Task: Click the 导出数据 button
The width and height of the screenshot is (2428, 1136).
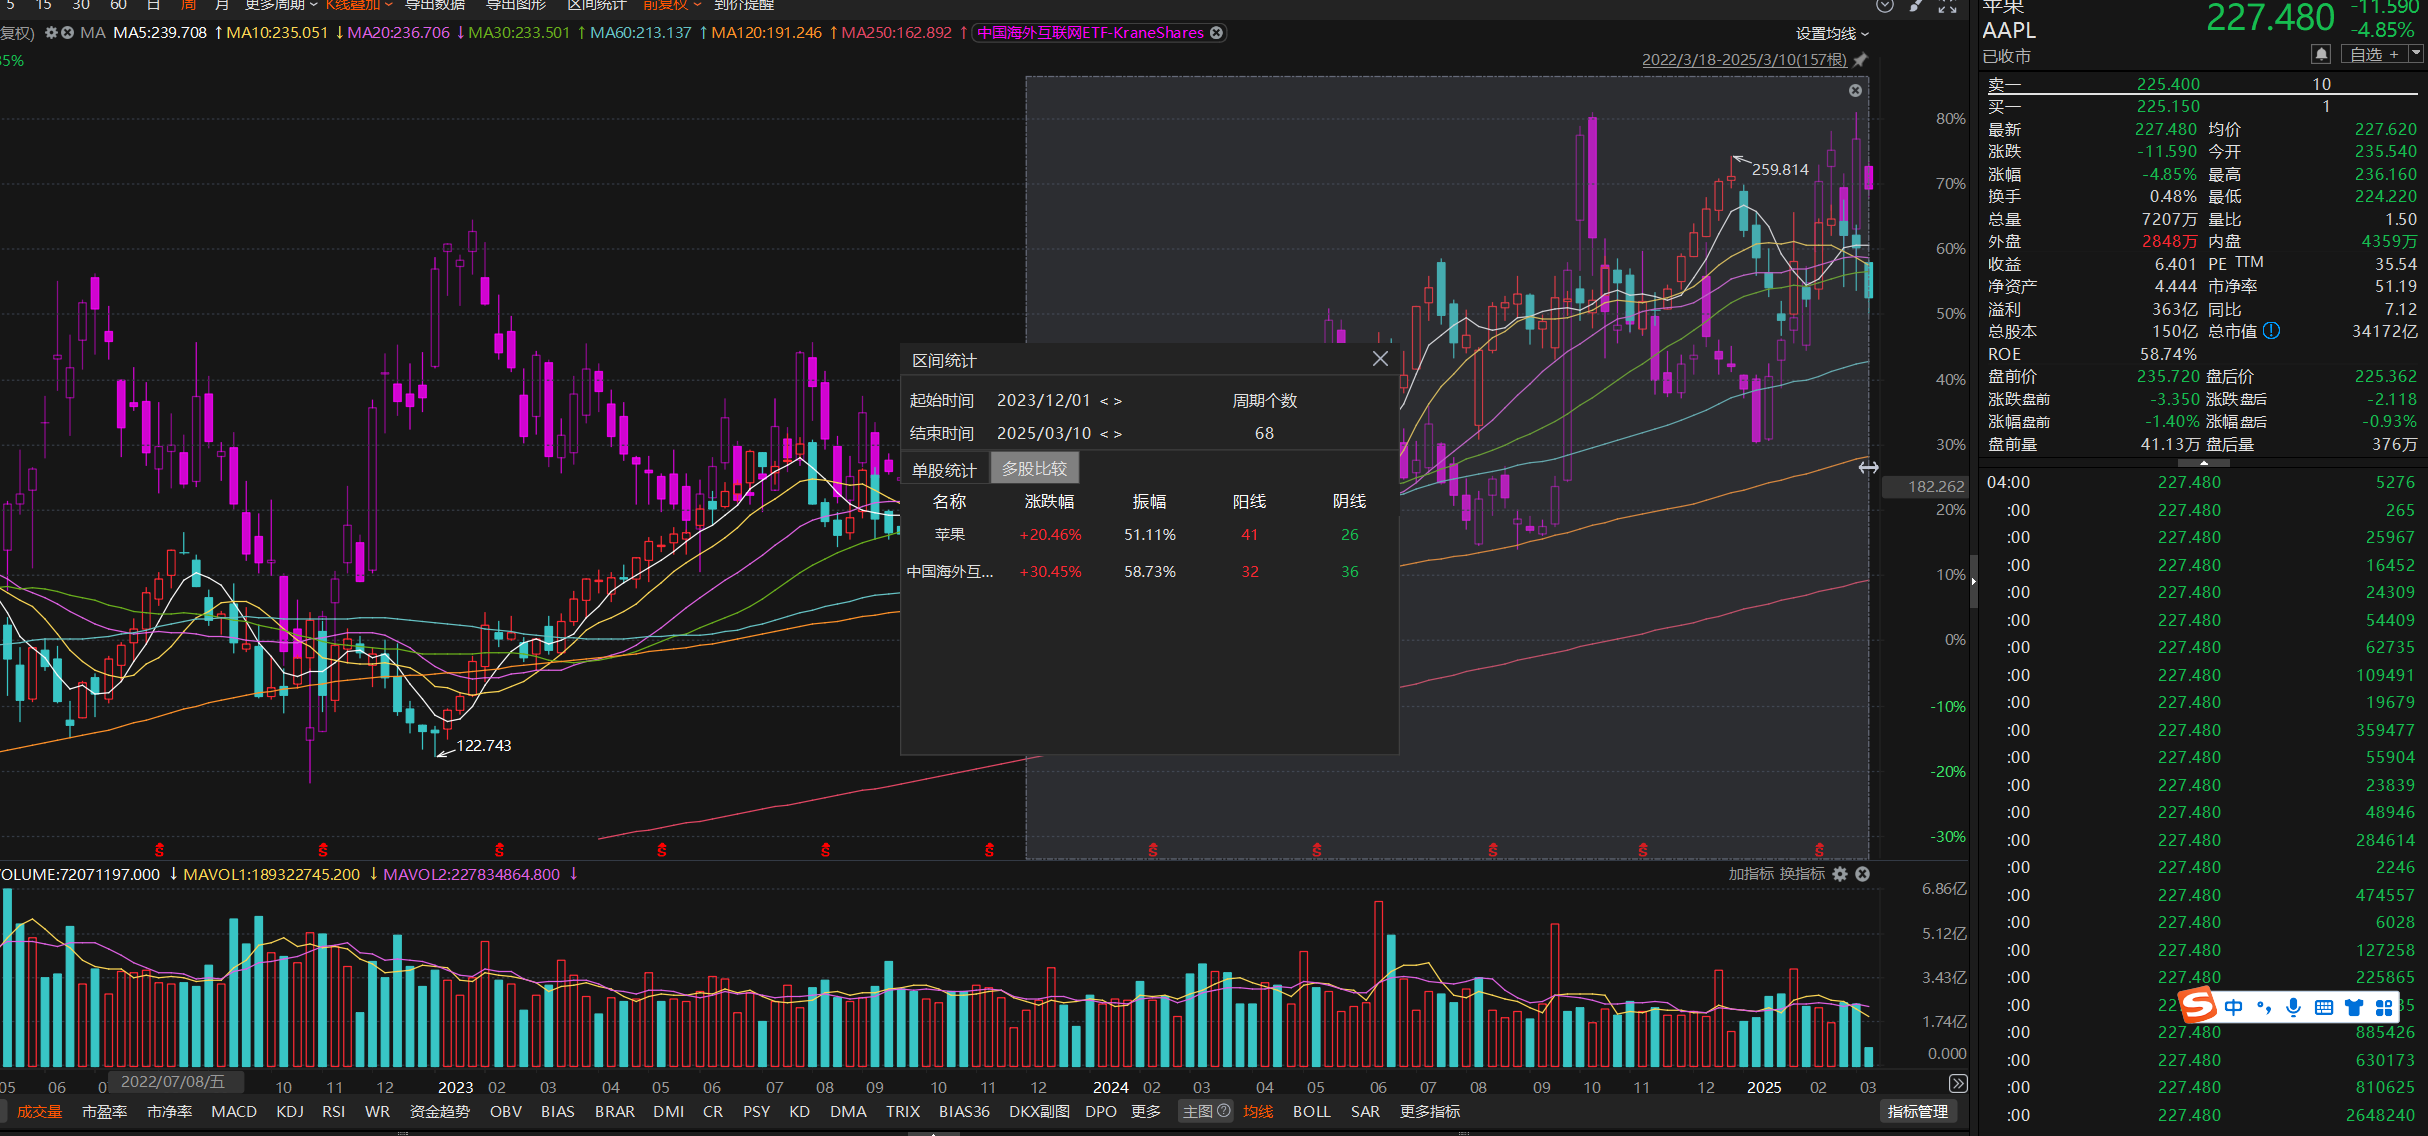Action: [434, 5]
